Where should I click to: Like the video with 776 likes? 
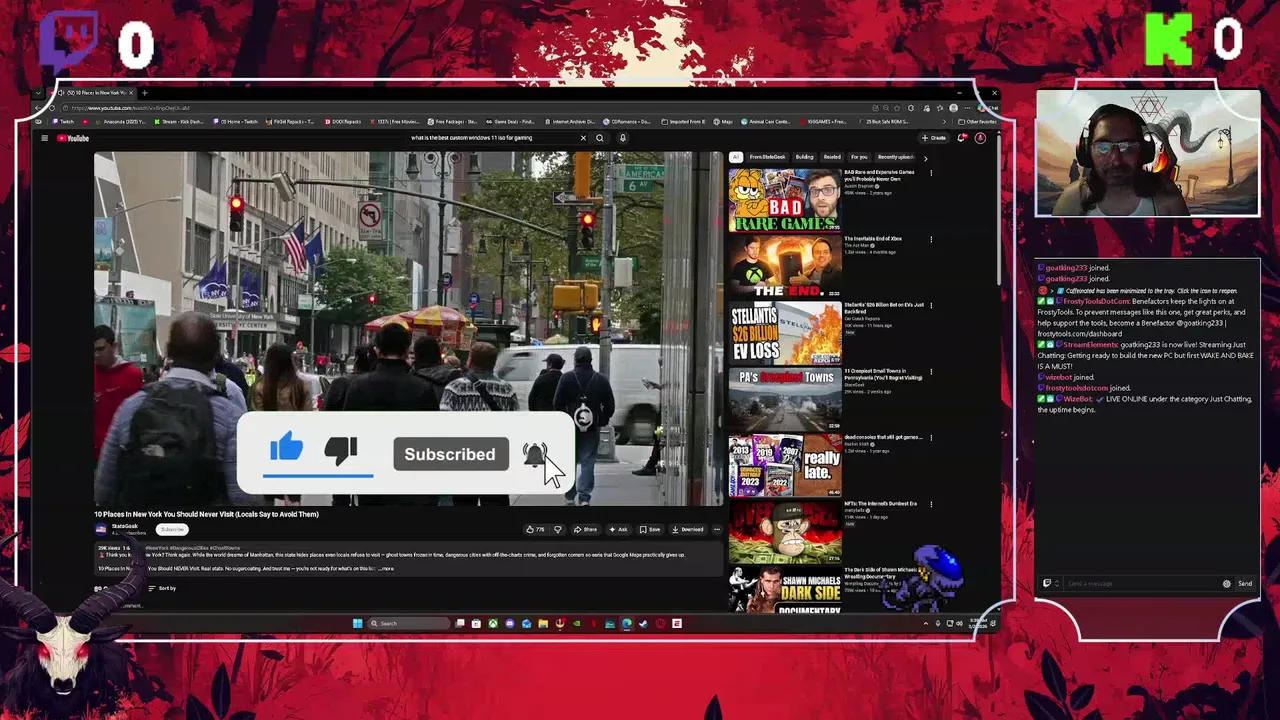point(535,529)
